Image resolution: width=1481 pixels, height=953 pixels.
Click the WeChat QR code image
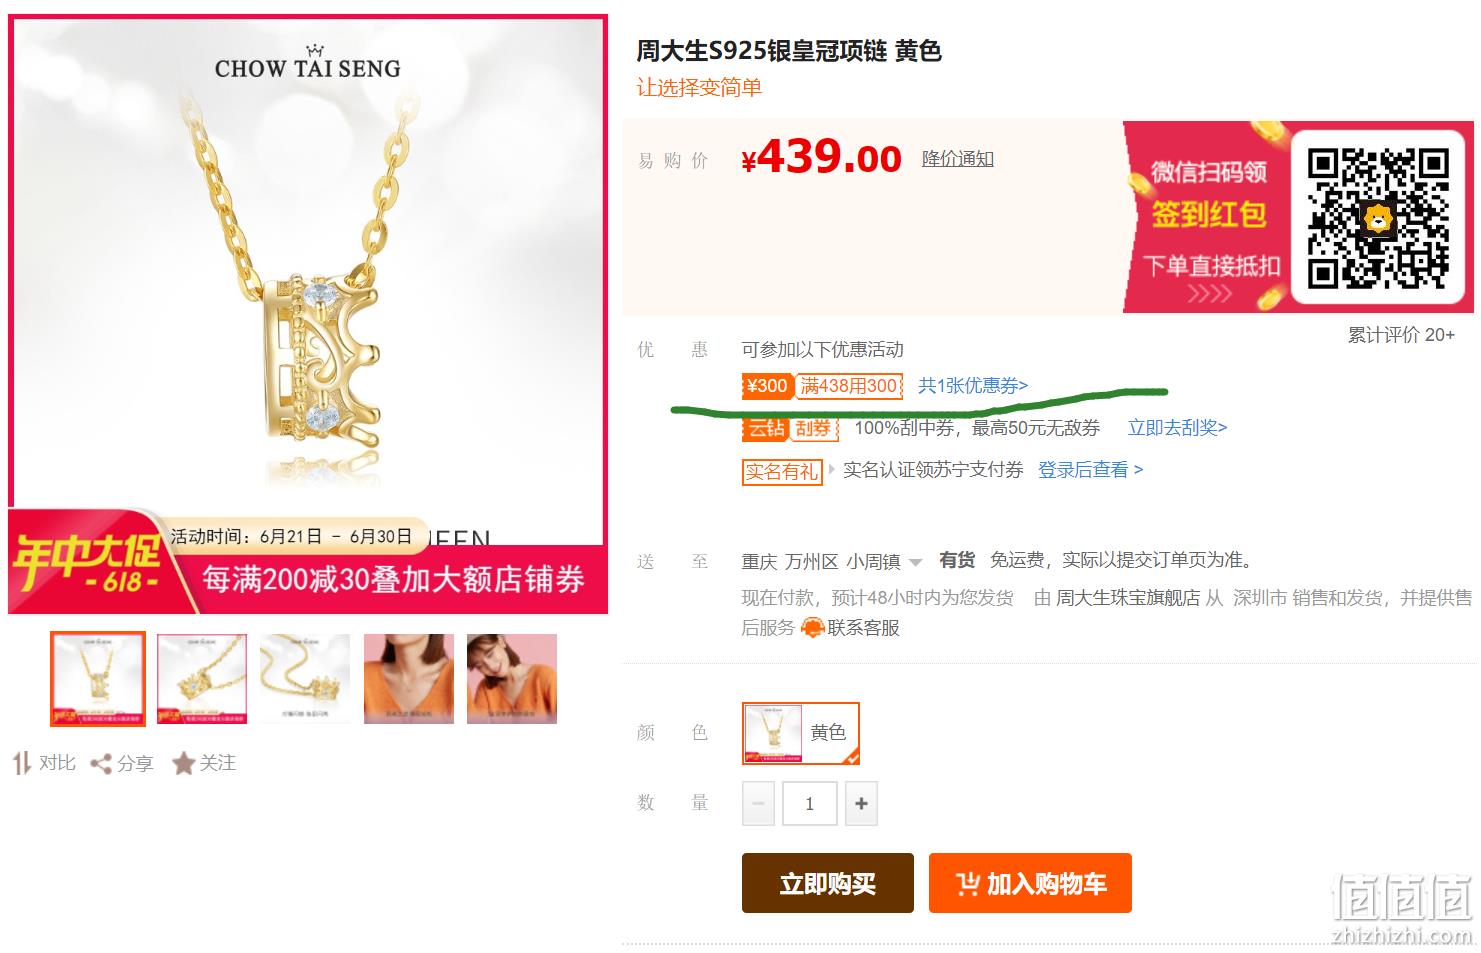[1378, 217]
